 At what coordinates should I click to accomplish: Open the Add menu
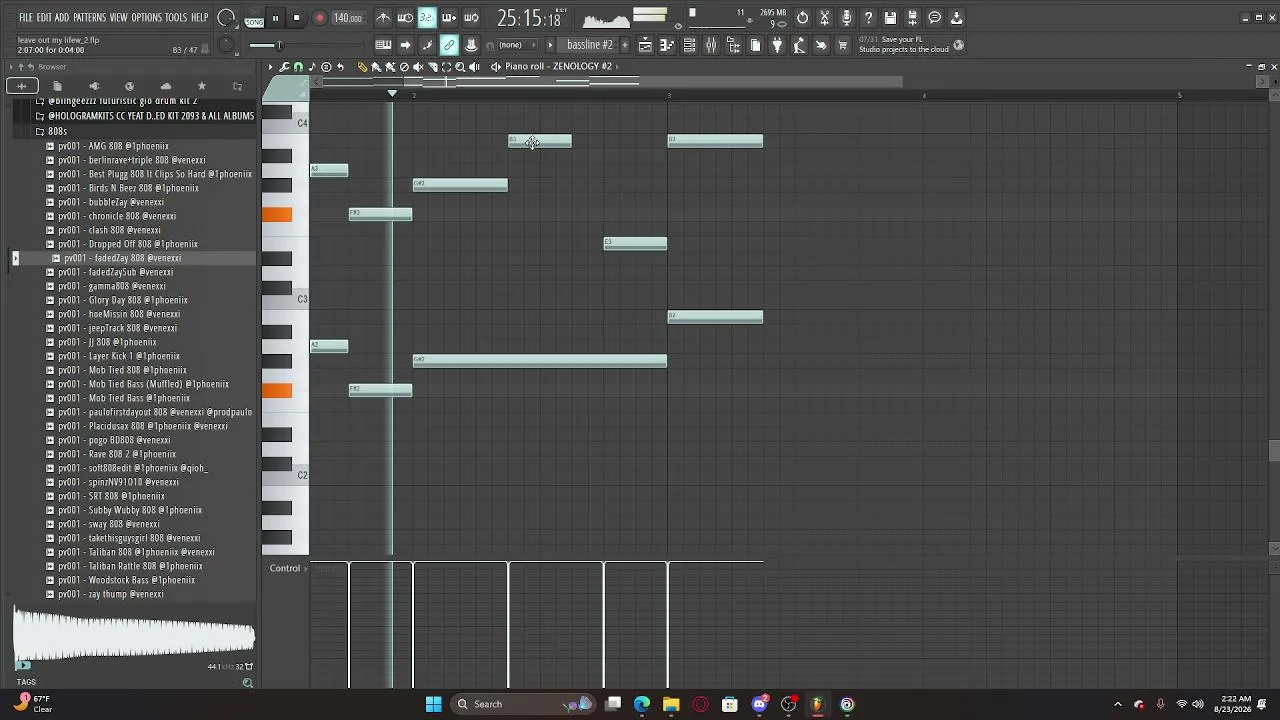coord(62,18)
